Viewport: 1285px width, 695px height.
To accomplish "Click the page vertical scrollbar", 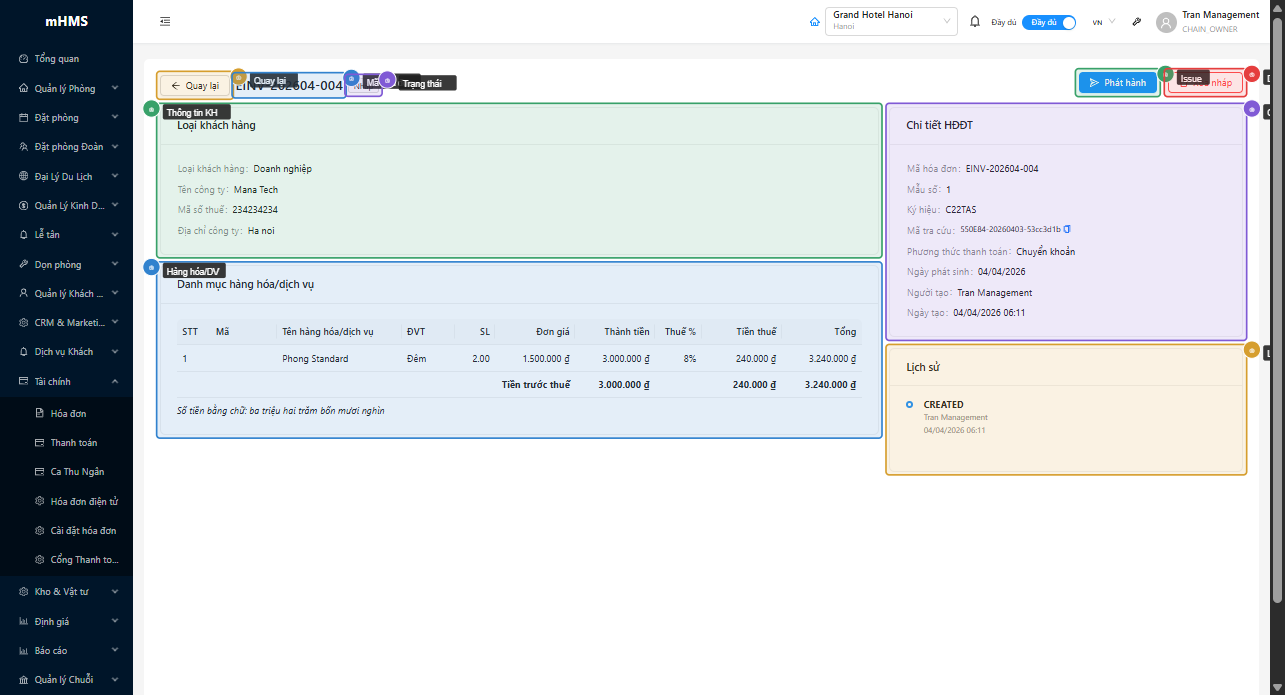I will tap(1277, 300).
